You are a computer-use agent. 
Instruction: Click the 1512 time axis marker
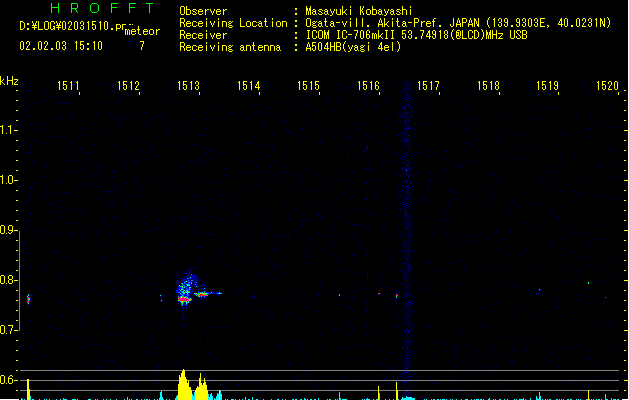[x=128, y=86]
